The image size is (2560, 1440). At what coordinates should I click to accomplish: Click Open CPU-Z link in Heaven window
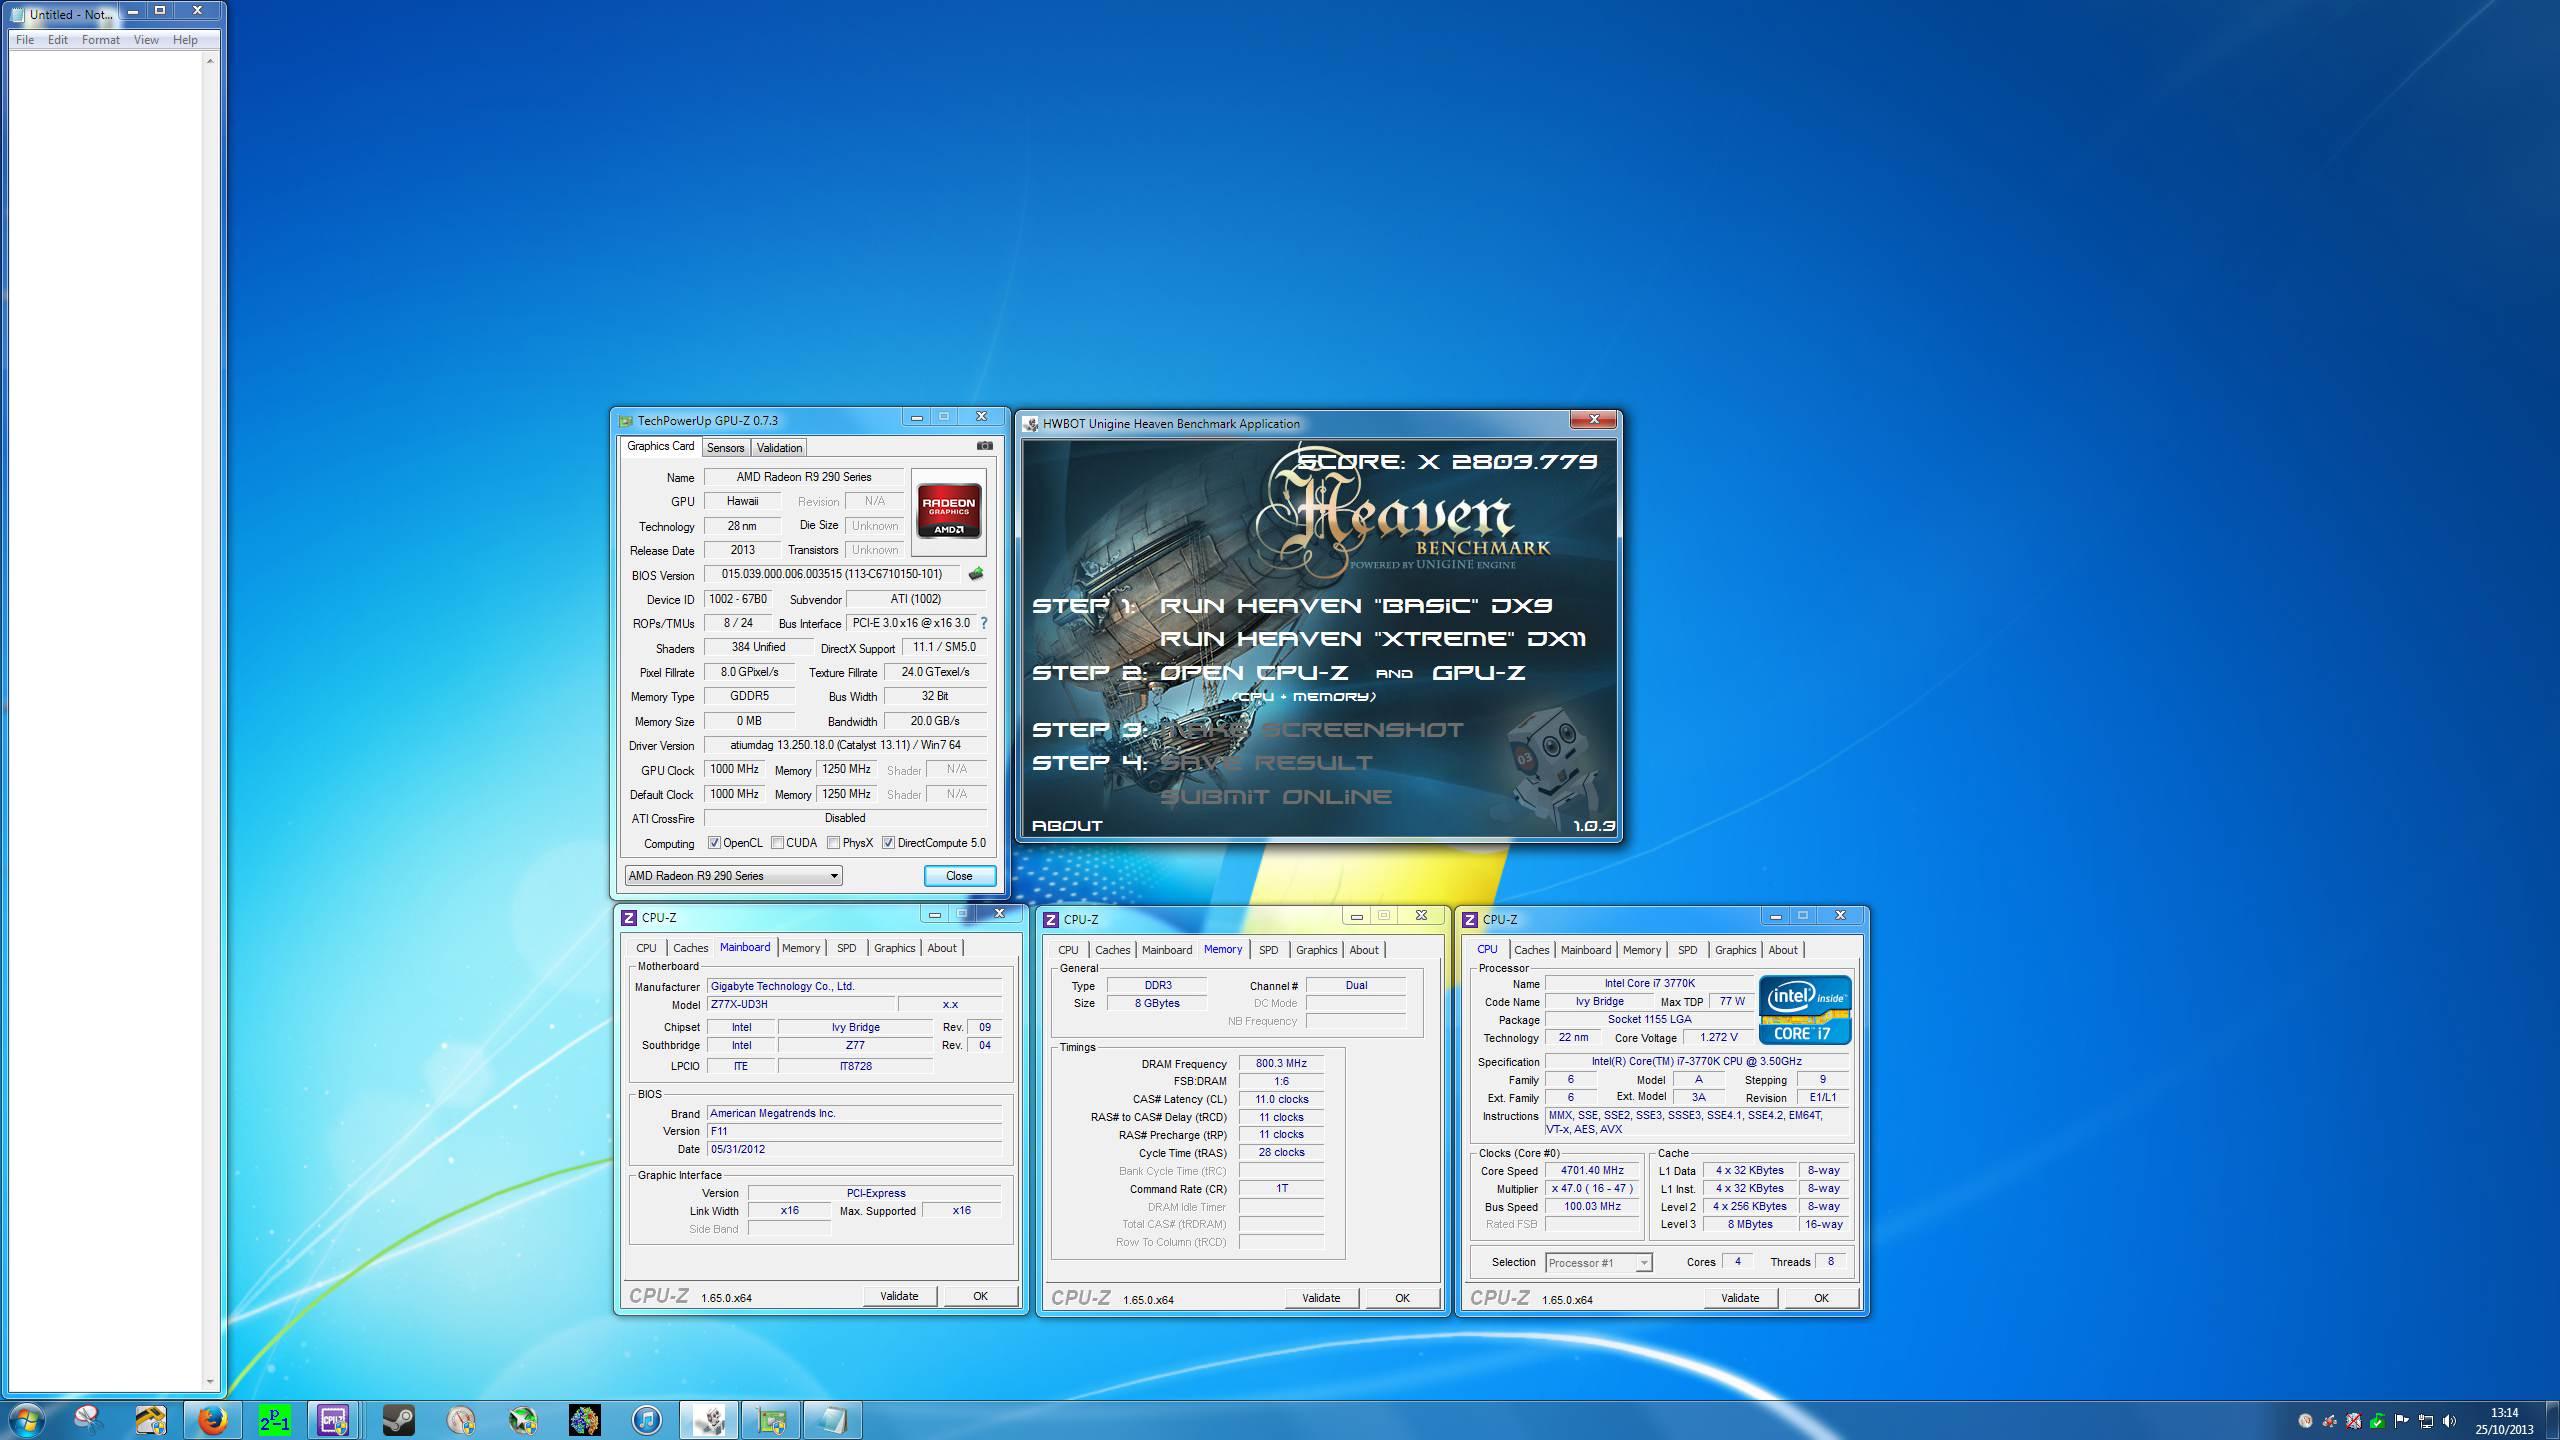coord(1254,673)
